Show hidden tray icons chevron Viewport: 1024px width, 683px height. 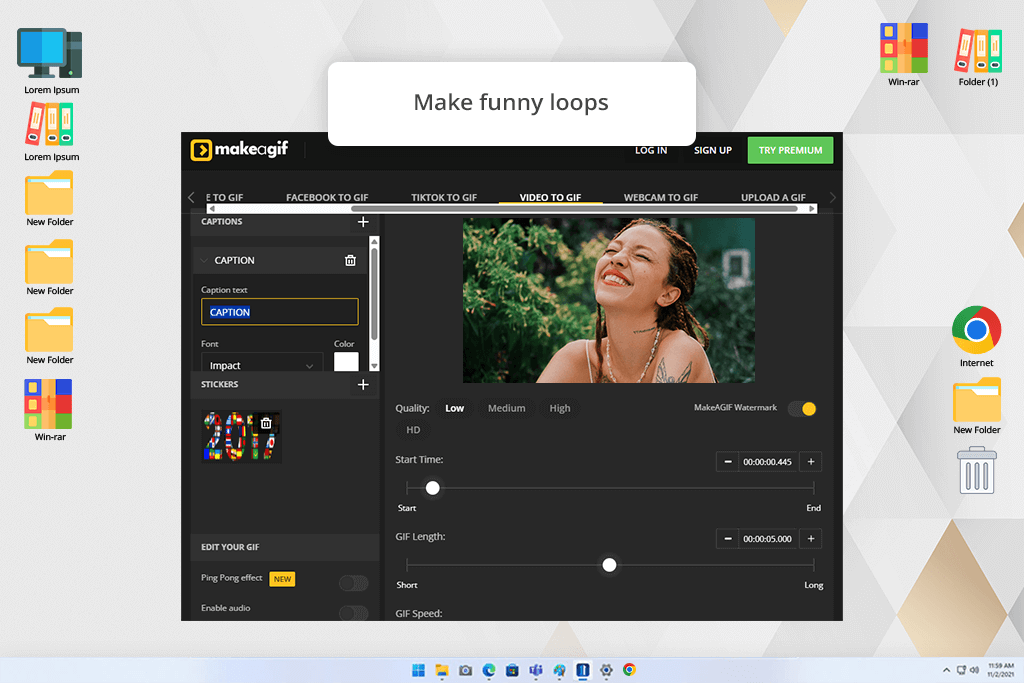click(x=946, y=670)
